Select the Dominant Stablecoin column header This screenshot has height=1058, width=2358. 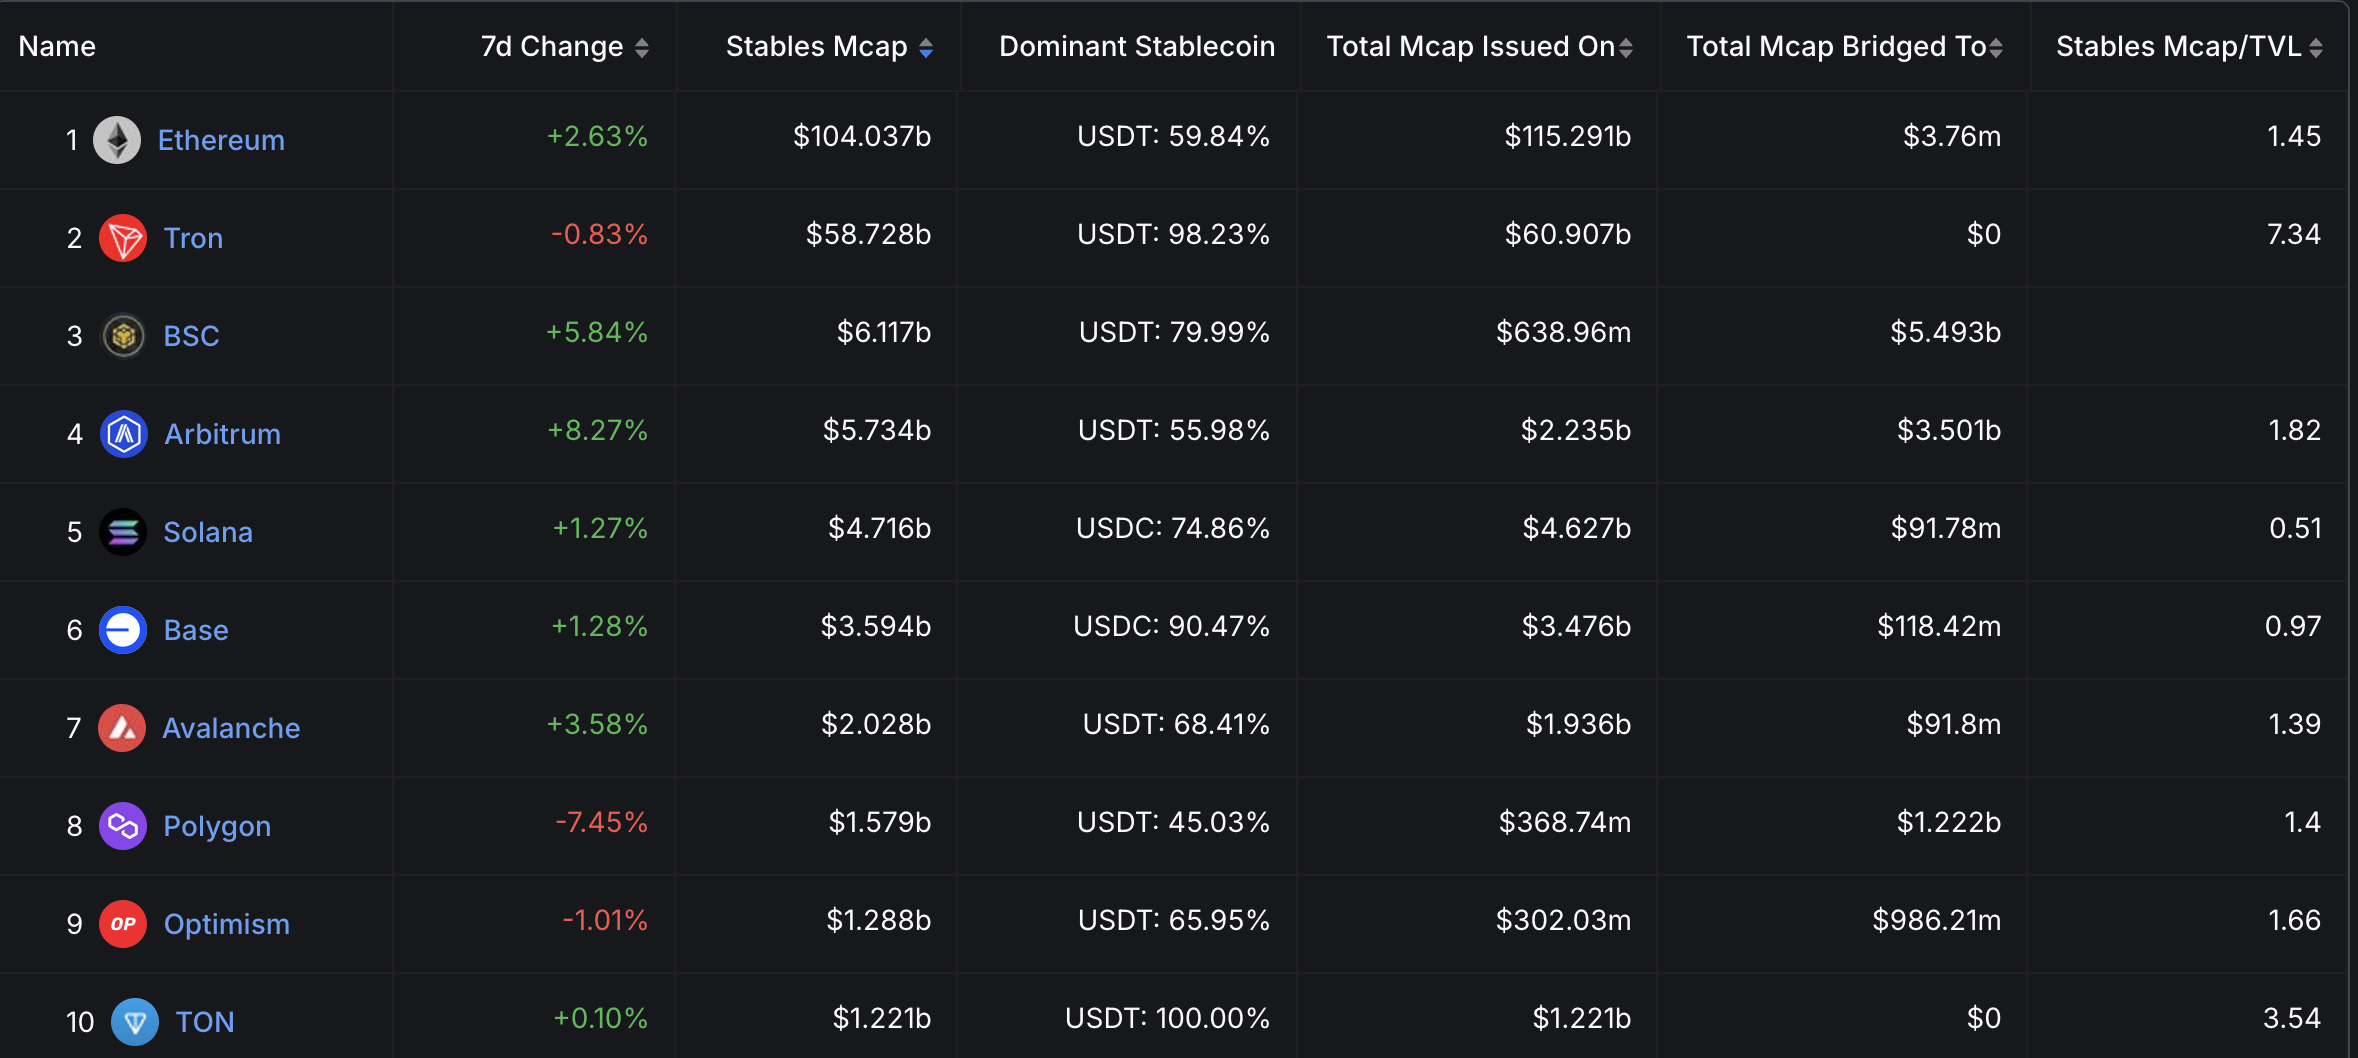pos(1136,46)
